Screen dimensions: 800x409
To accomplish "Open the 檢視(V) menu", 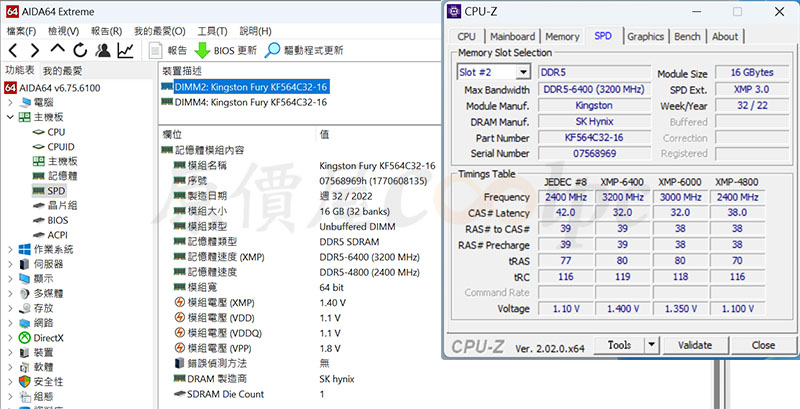I will tap(64, 31).
